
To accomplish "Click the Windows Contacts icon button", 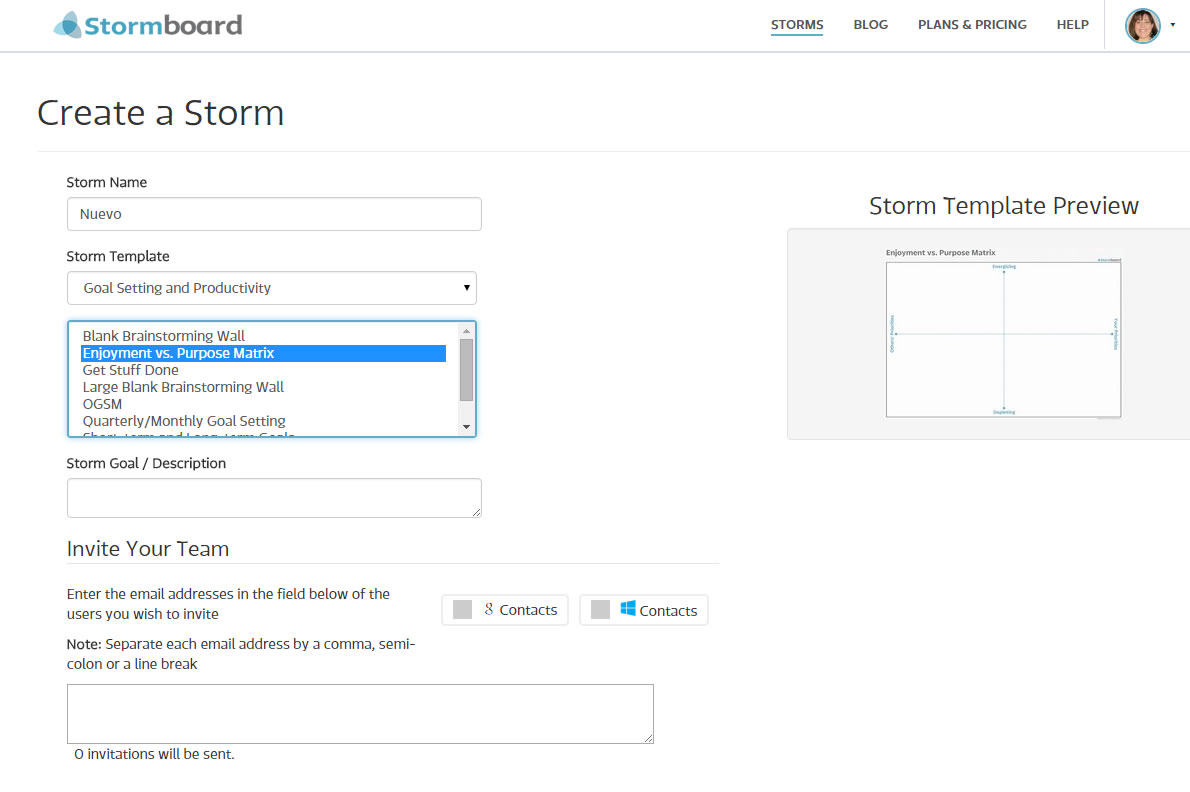I will [x=644, y=610].
